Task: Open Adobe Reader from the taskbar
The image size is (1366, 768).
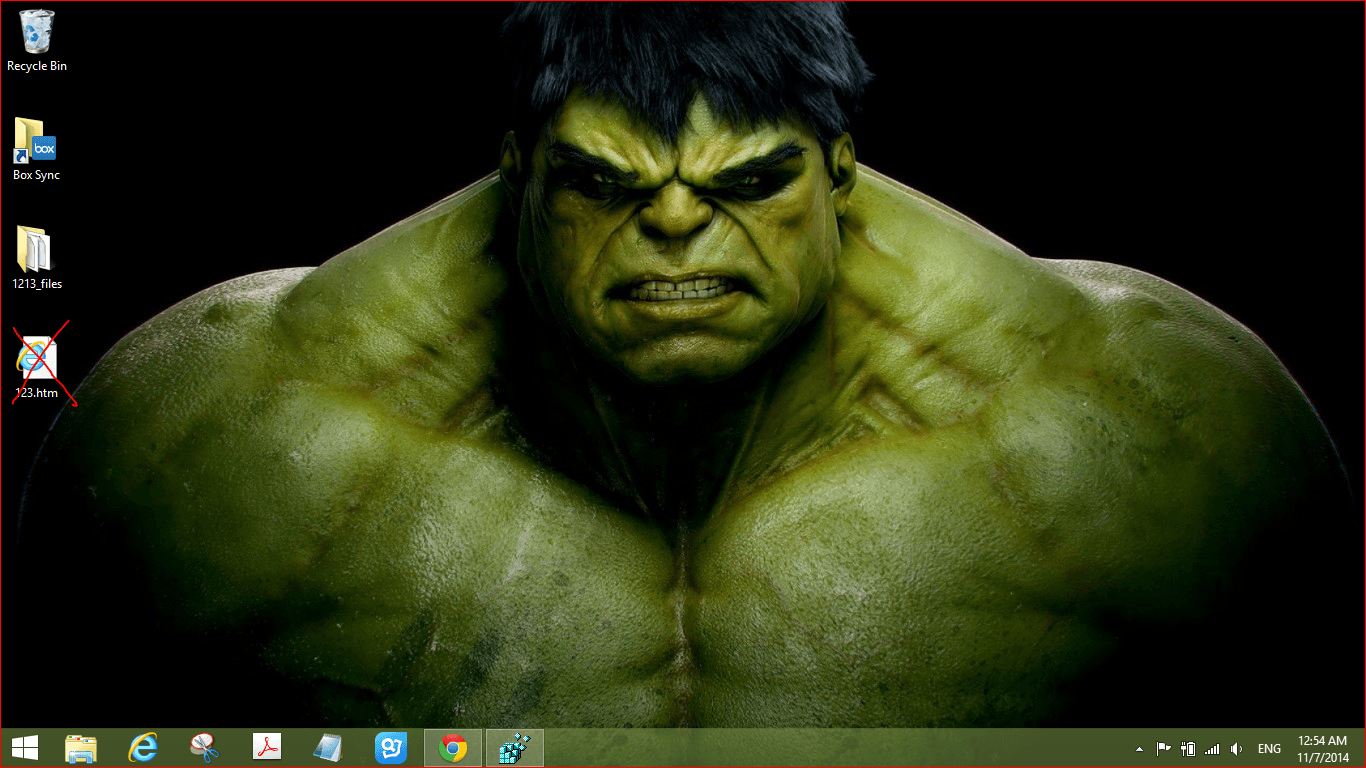Action: click(x=267, y=747)
